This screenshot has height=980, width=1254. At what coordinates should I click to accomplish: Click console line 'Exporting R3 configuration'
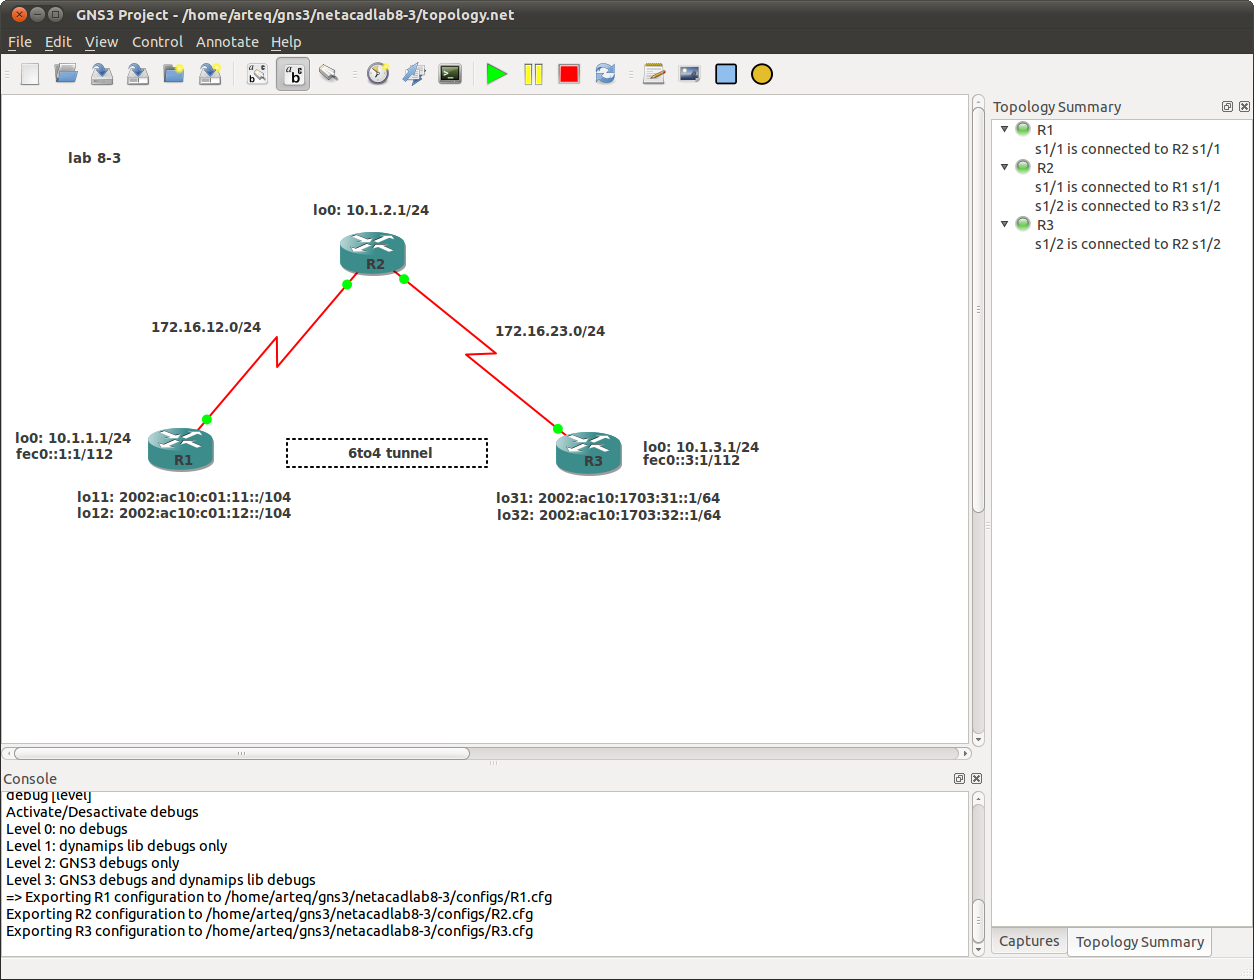[x=269, y=931]
